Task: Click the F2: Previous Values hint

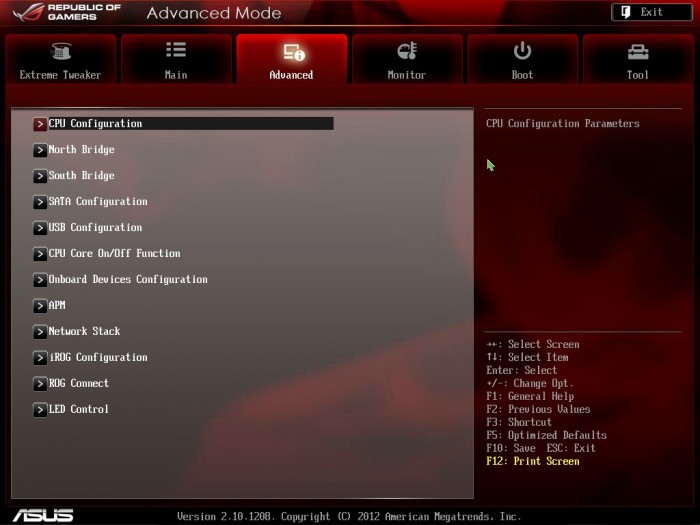Action: tap(538, 409)
